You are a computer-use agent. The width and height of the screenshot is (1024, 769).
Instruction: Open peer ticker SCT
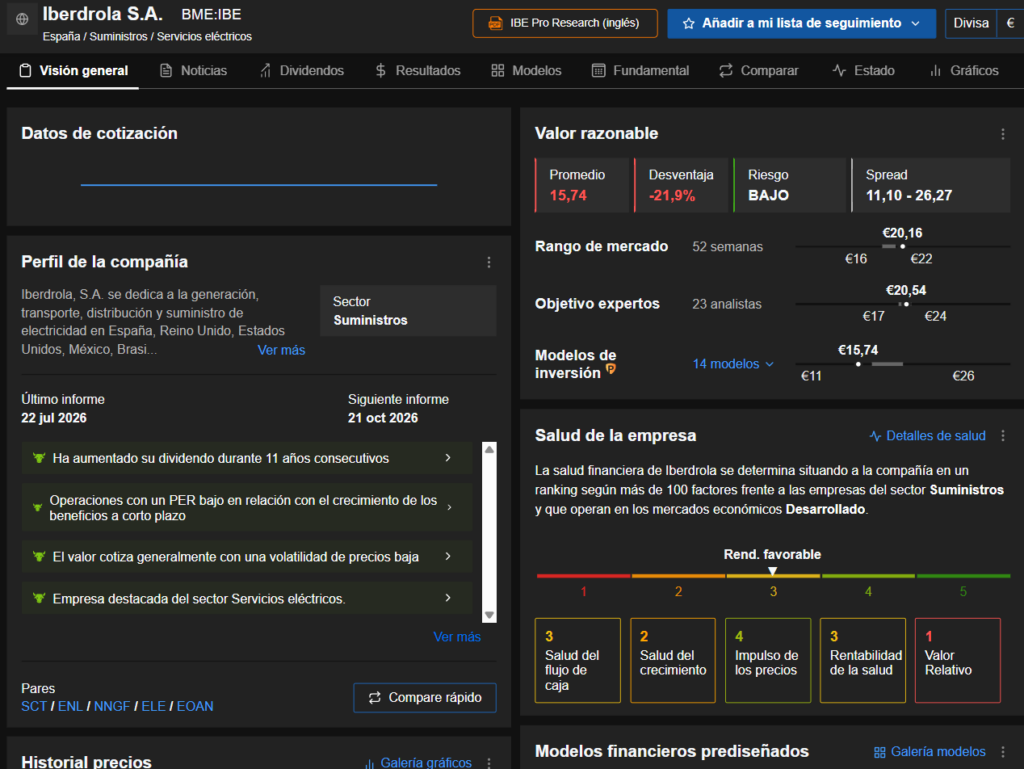(x=34, y=706)
